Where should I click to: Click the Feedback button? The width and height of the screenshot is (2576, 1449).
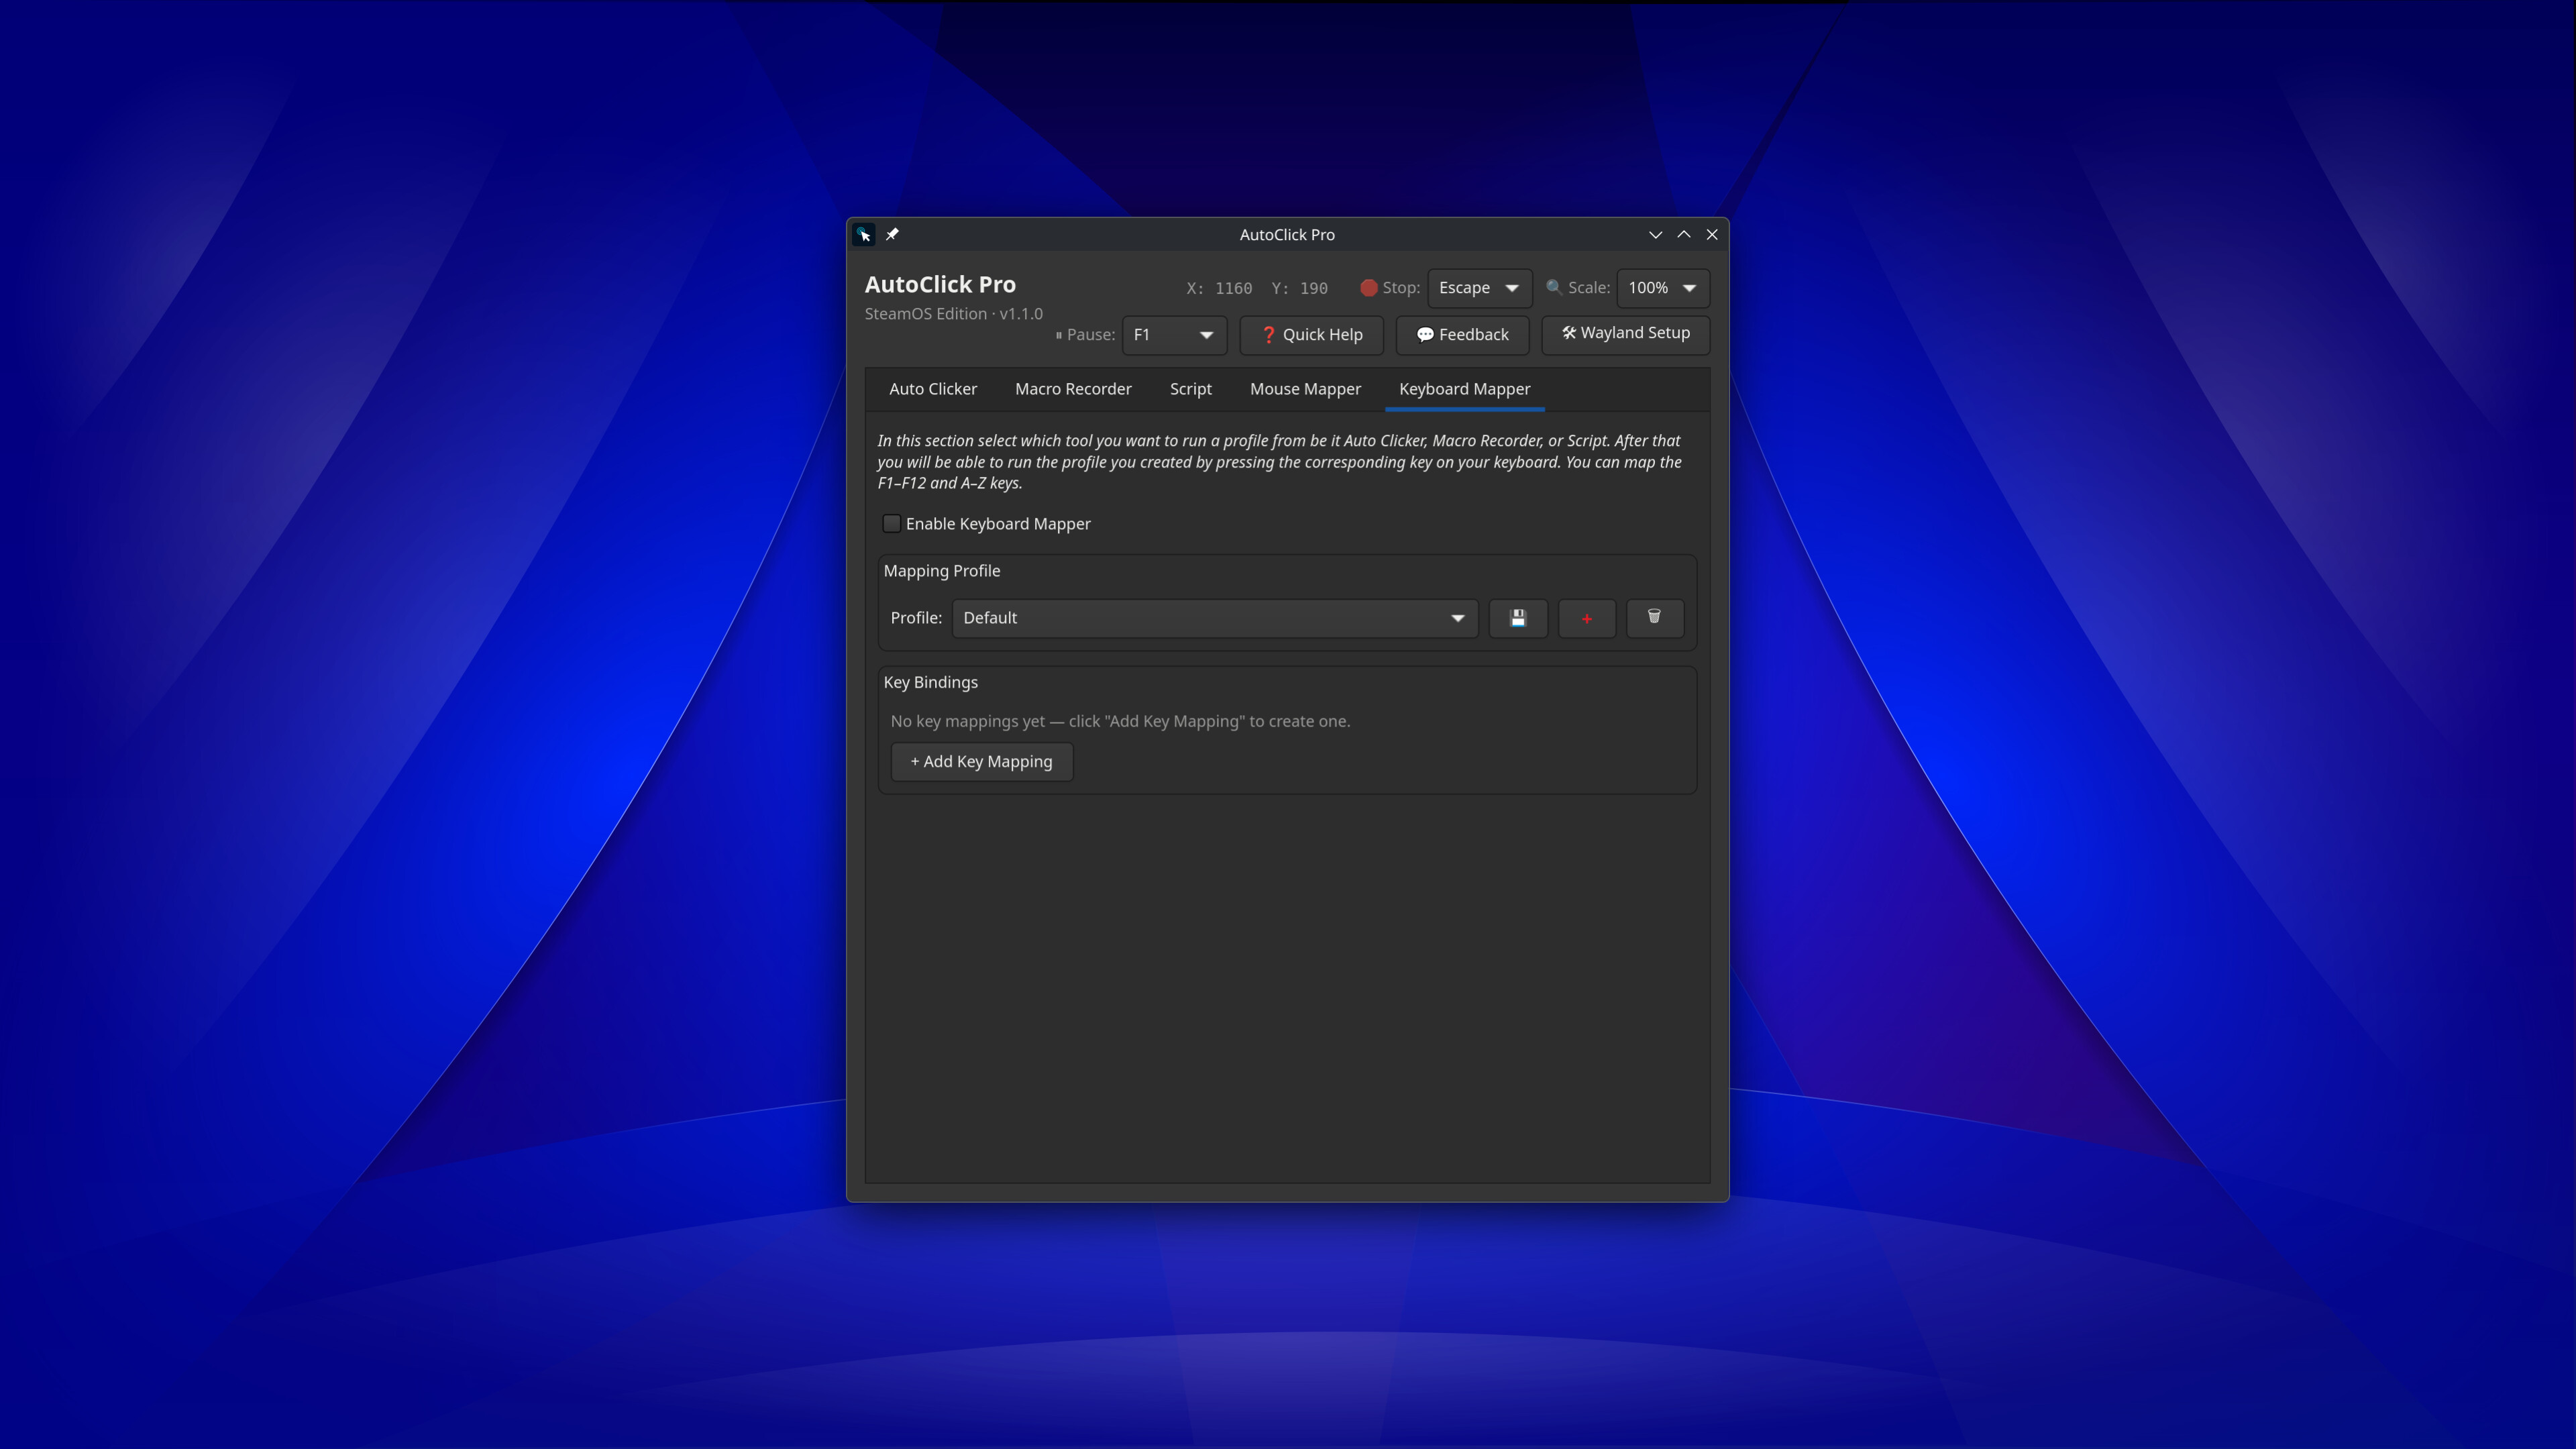1462,335
